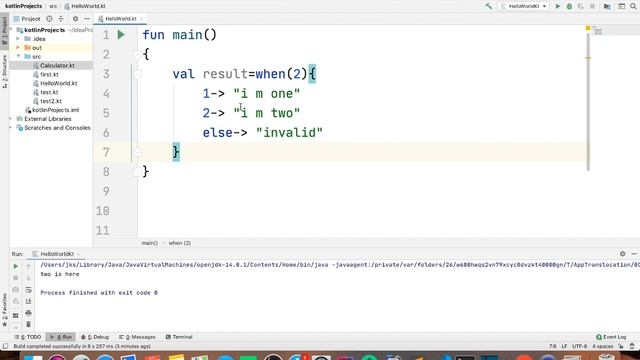The image size is (640, 360).
Task: Click the editor vertical scrollbar
Action: pos(588,102)
